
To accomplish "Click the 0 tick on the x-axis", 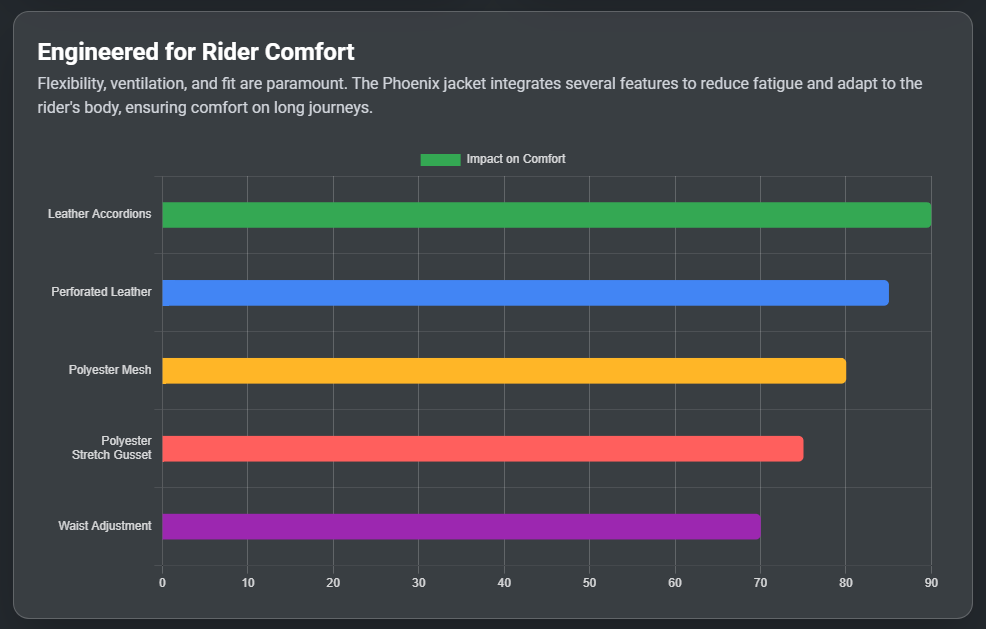I will [x=162, y=583].
